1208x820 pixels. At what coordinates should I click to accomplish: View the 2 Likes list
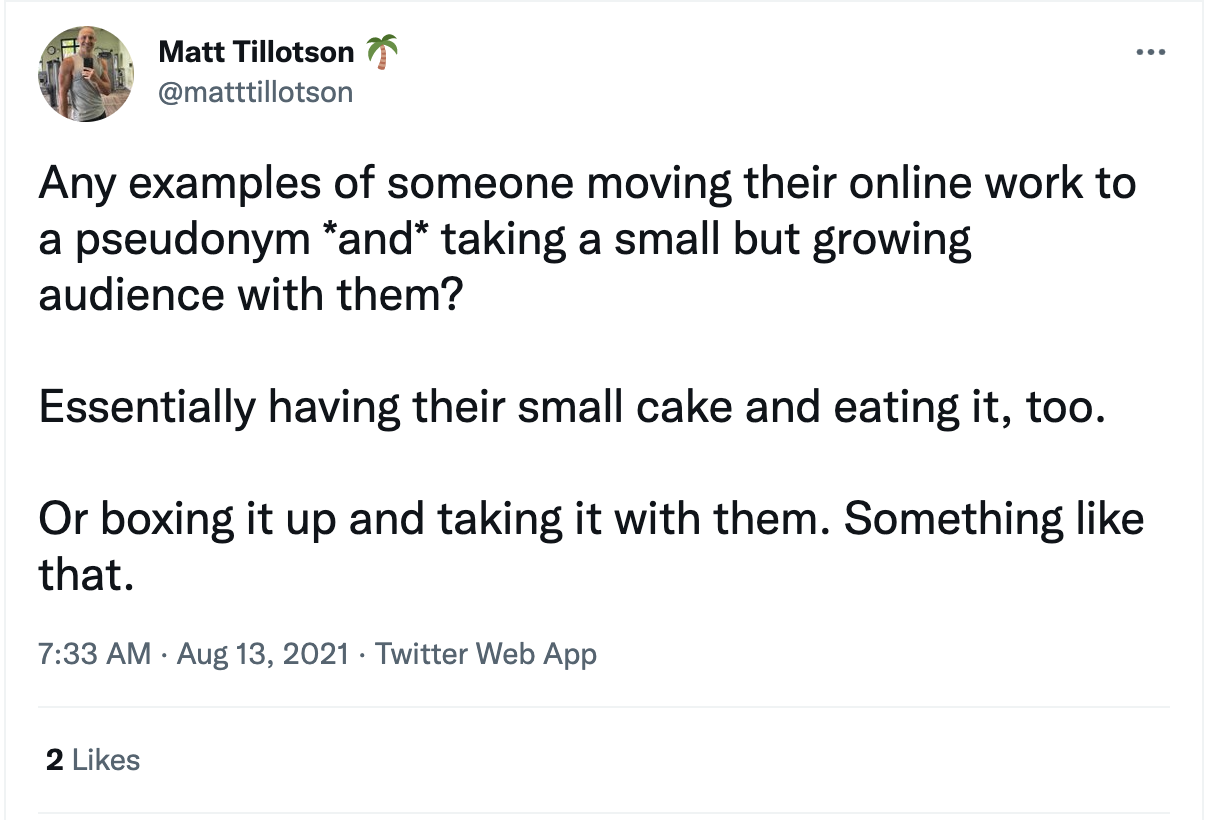[93, 760]
